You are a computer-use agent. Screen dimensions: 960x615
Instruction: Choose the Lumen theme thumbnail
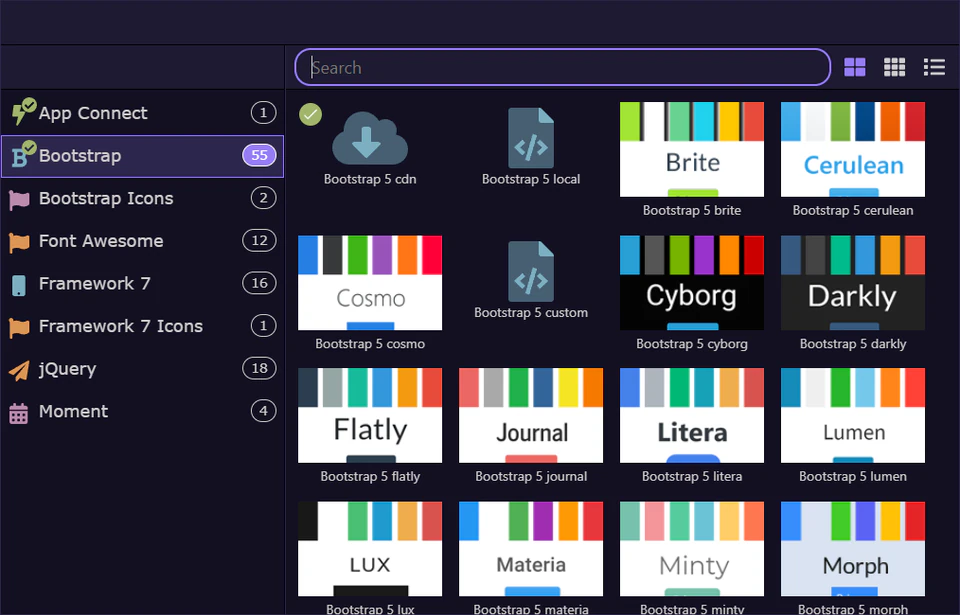tap(853, 415)
